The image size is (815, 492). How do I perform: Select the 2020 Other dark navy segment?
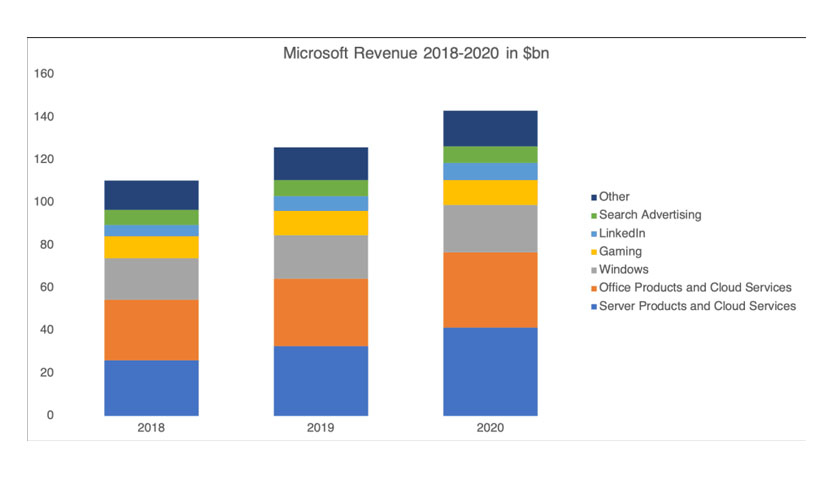490,128
